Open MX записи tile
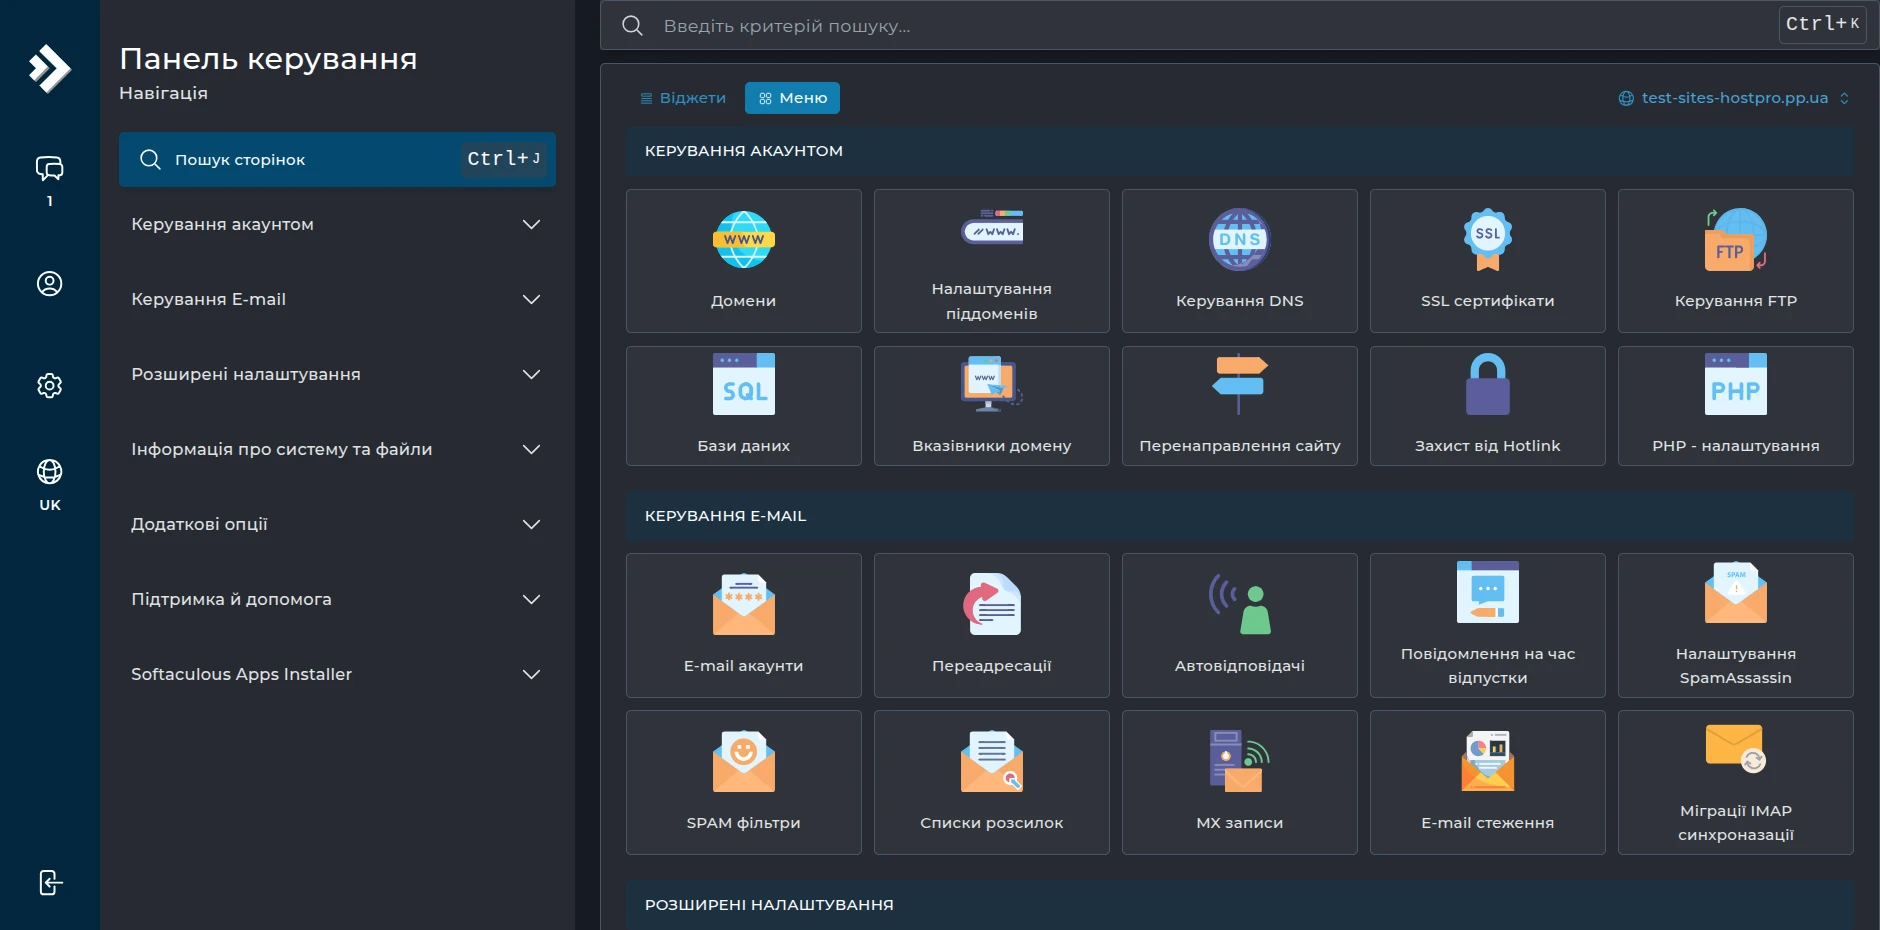The image size is (1880, 930). coord(1239,782)
